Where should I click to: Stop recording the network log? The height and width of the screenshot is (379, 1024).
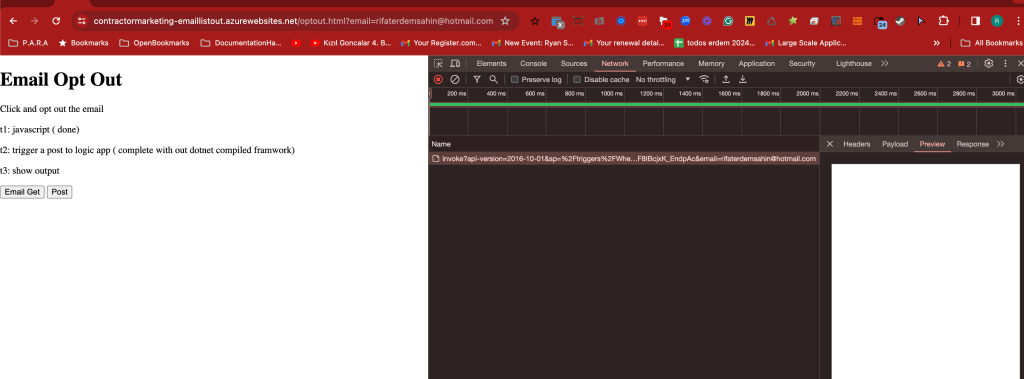438,80
